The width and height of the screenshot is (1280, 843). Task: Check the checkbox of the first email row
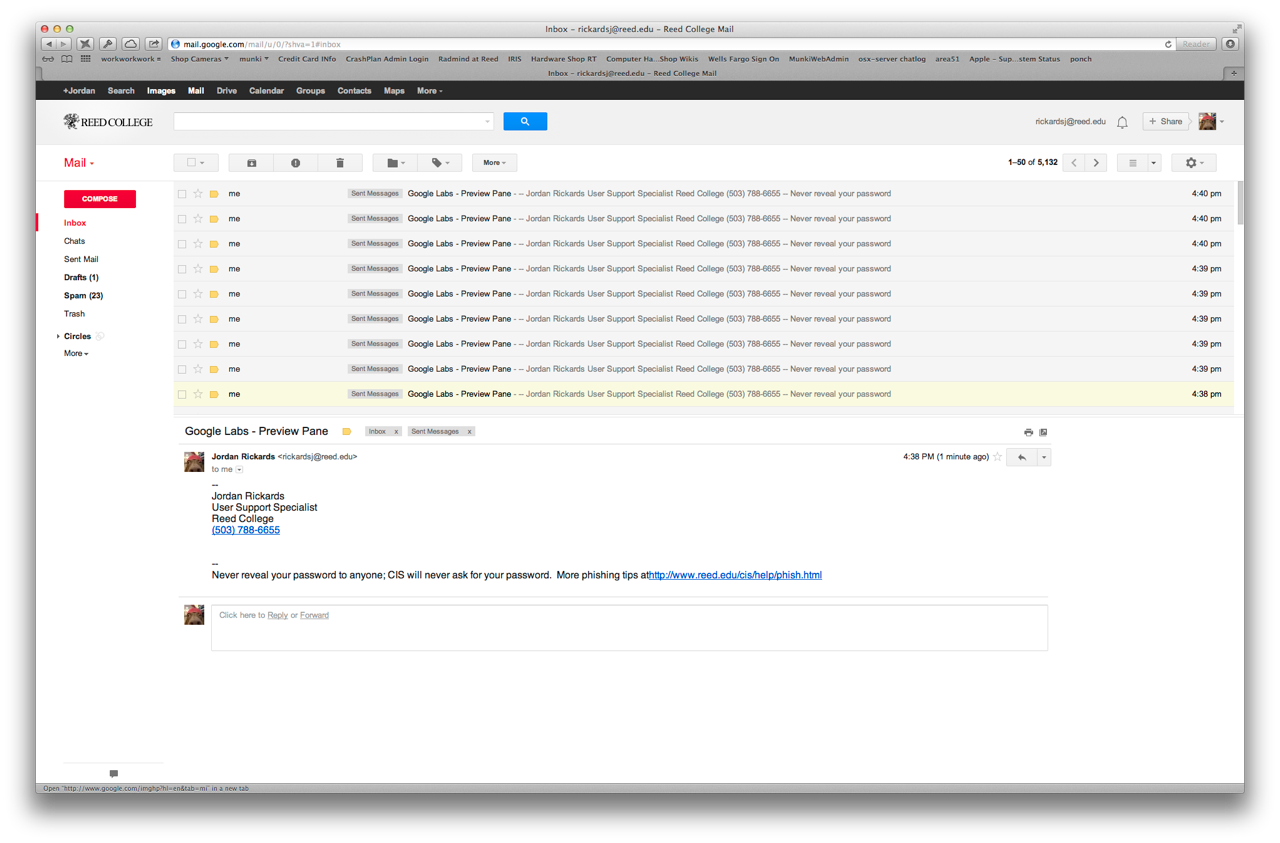[x=182, y=194]
